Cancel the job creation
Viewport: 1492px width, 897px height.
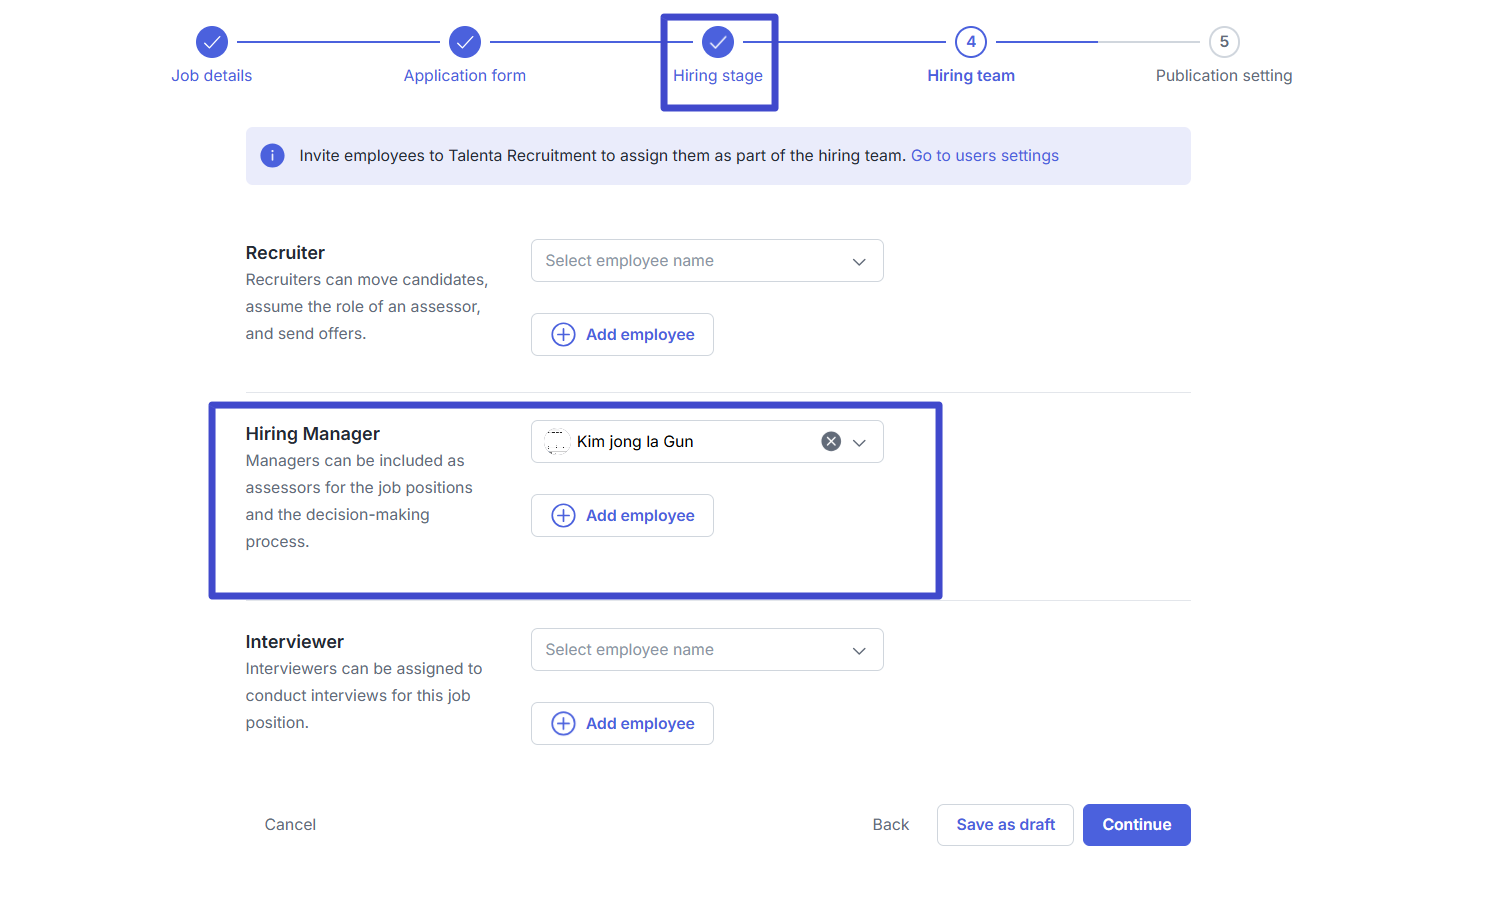click(290, 825)
